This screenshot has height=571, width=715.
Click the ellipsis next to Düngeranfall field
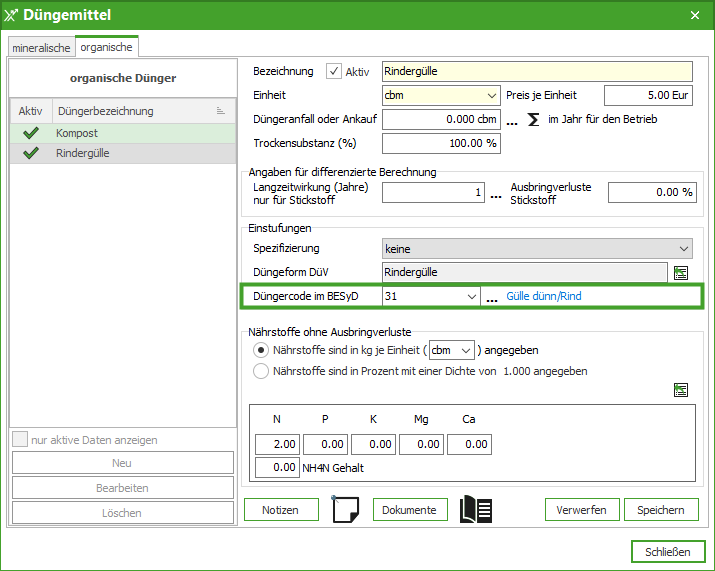(x=512, y=120)
